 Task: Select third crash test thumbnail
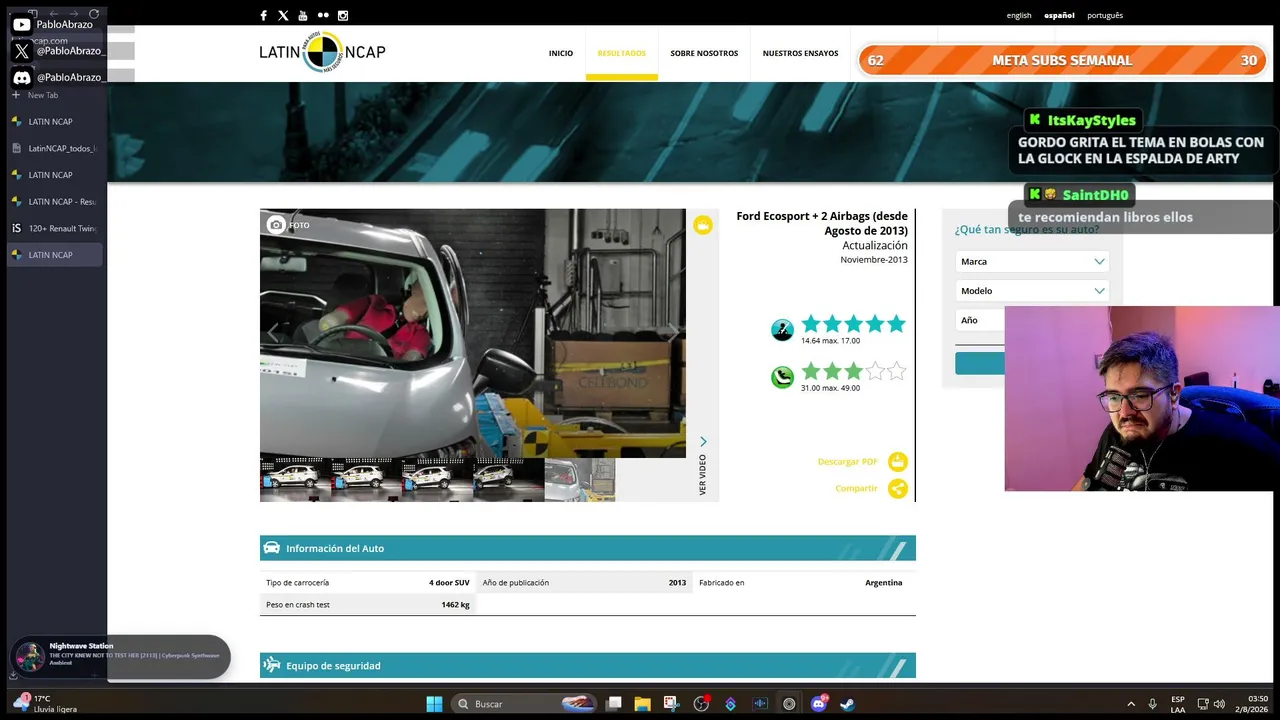pyautogui.click(x=437, y=479)
